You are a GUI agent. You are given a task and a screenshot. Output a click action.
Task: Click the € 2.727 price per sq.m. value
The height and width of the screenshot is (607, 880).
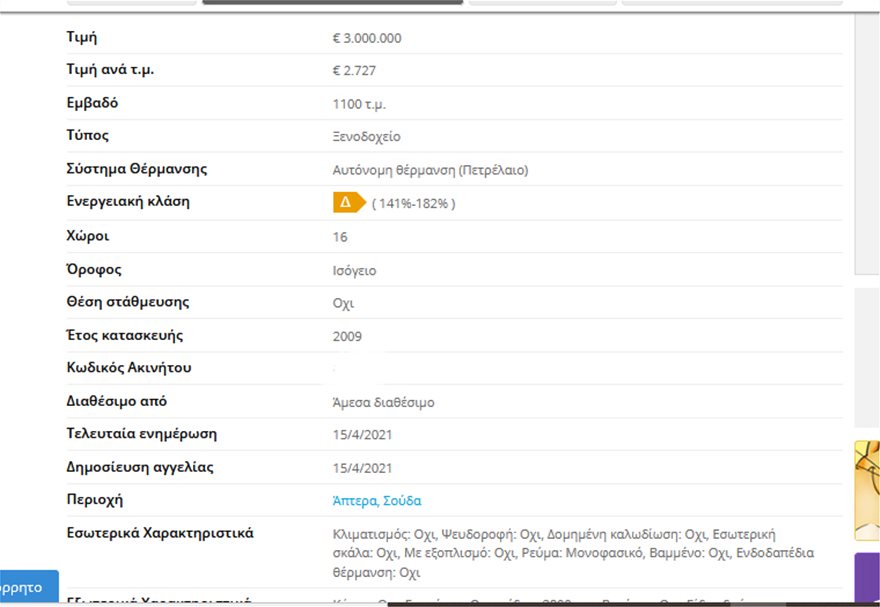point(354,71)
